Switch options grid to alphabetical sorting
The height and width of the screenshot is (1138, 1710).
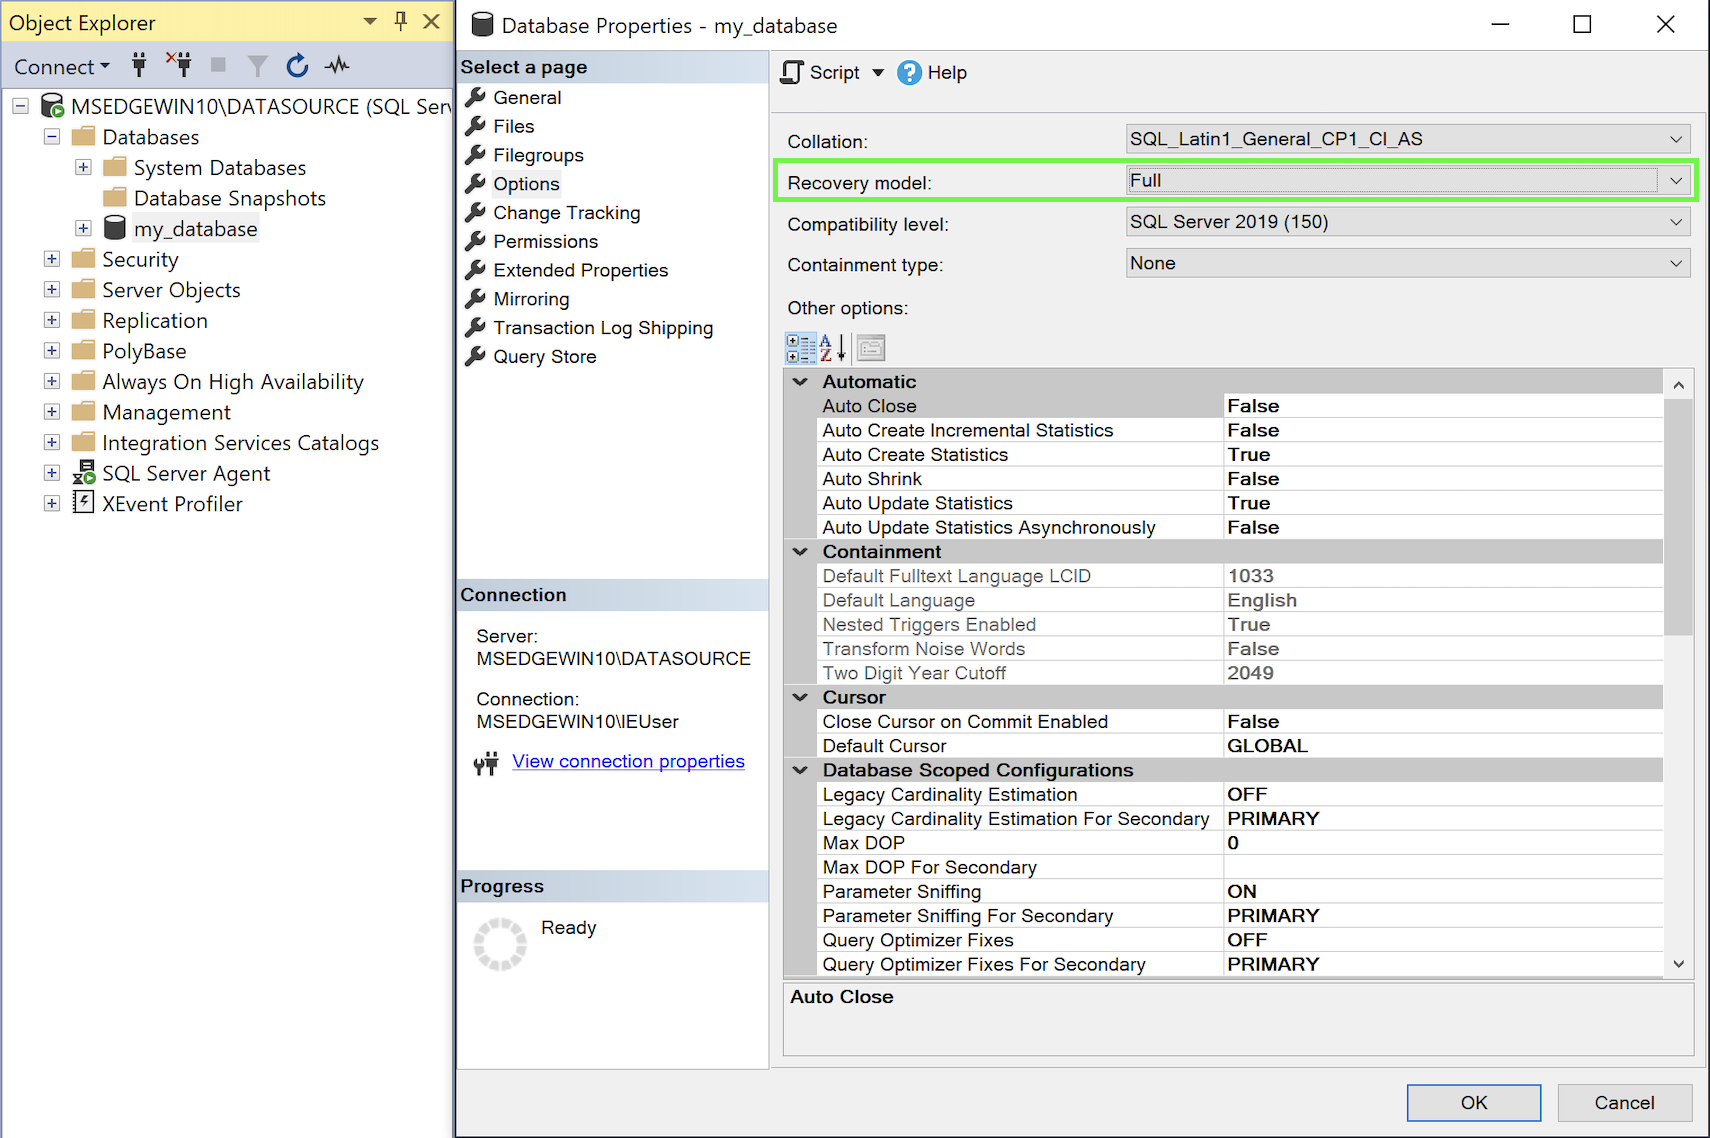tap(831, 347)
